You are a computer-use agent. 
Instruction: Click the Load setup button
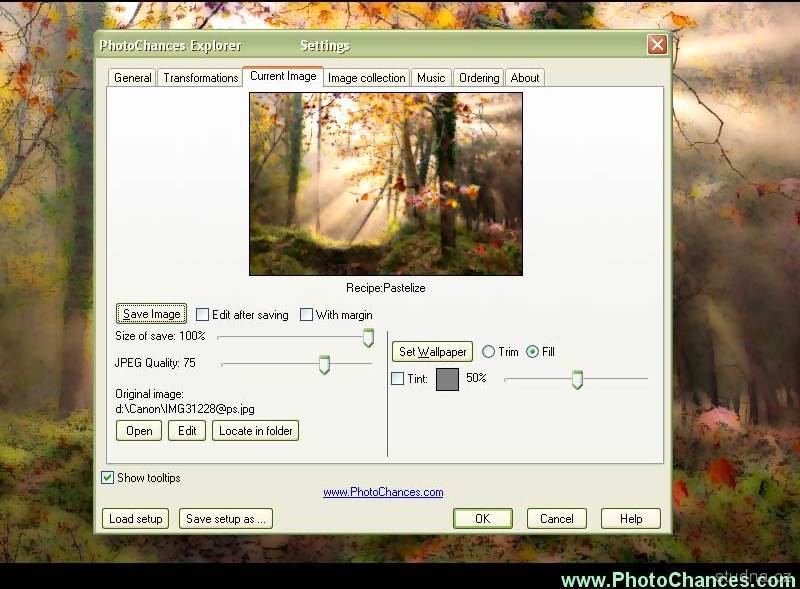[x=135, y=519]
